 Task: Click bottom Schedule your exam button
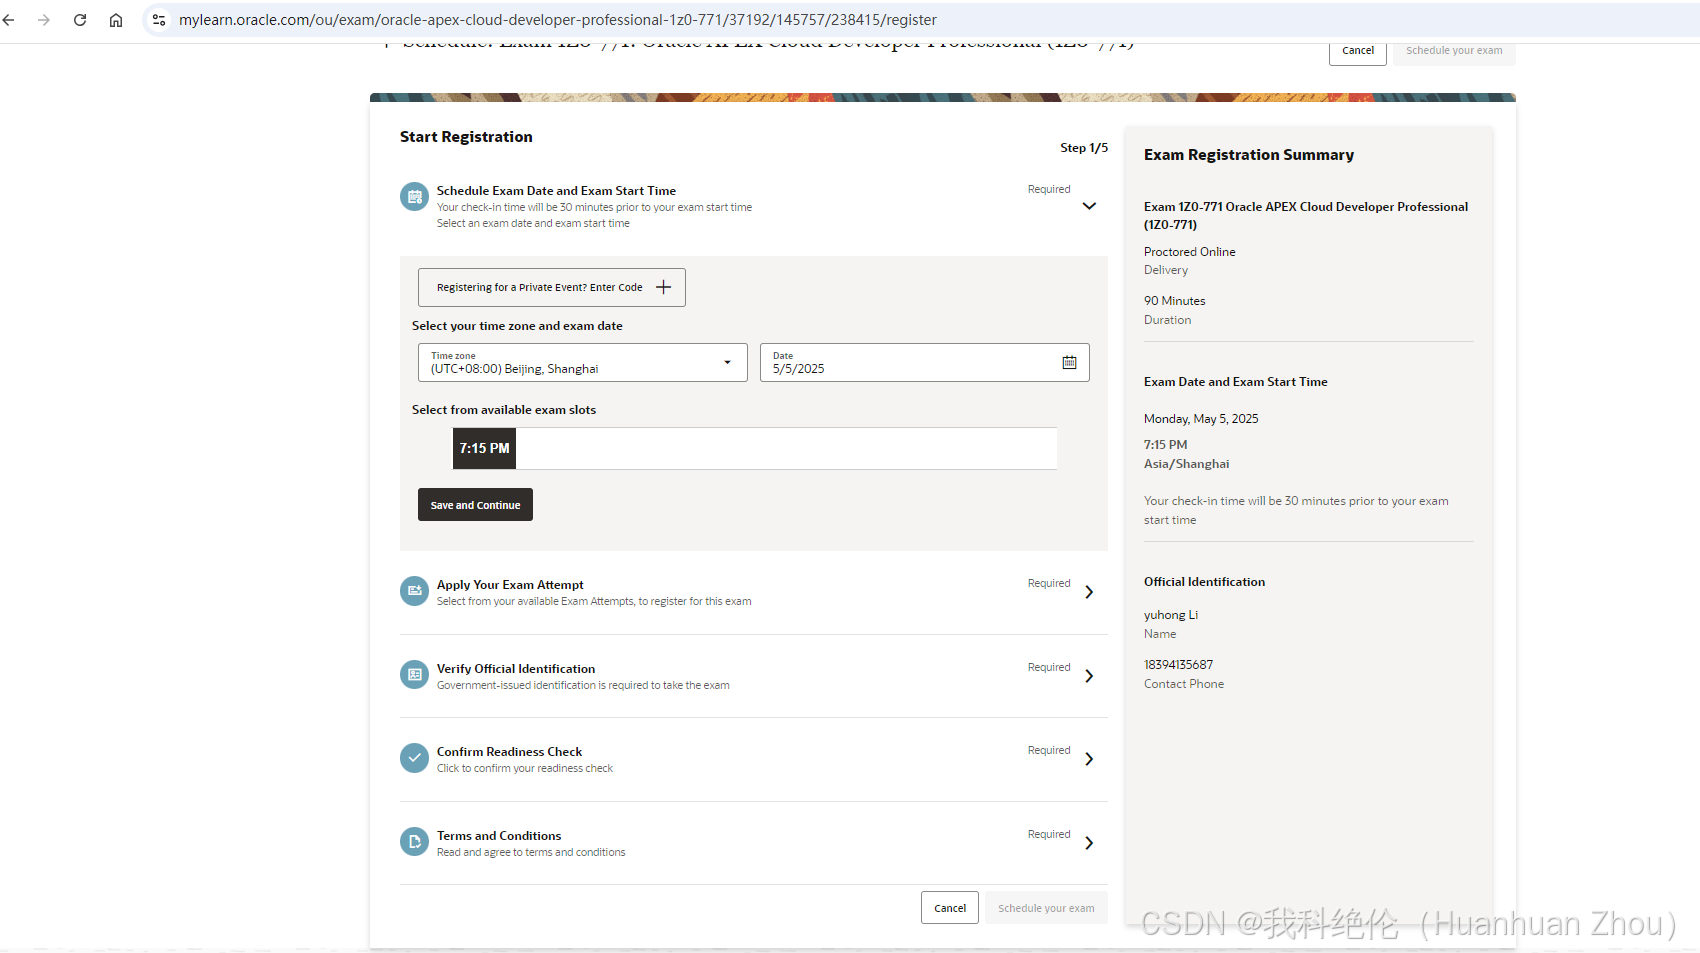(x=1046, y=908)
